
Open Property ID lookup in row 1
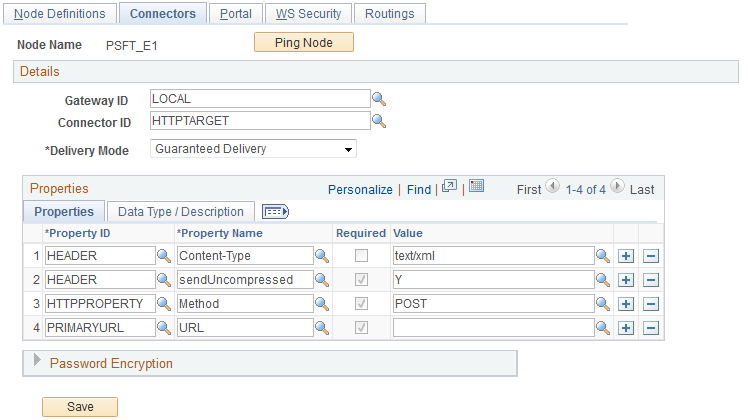click(x=164, y=256)
